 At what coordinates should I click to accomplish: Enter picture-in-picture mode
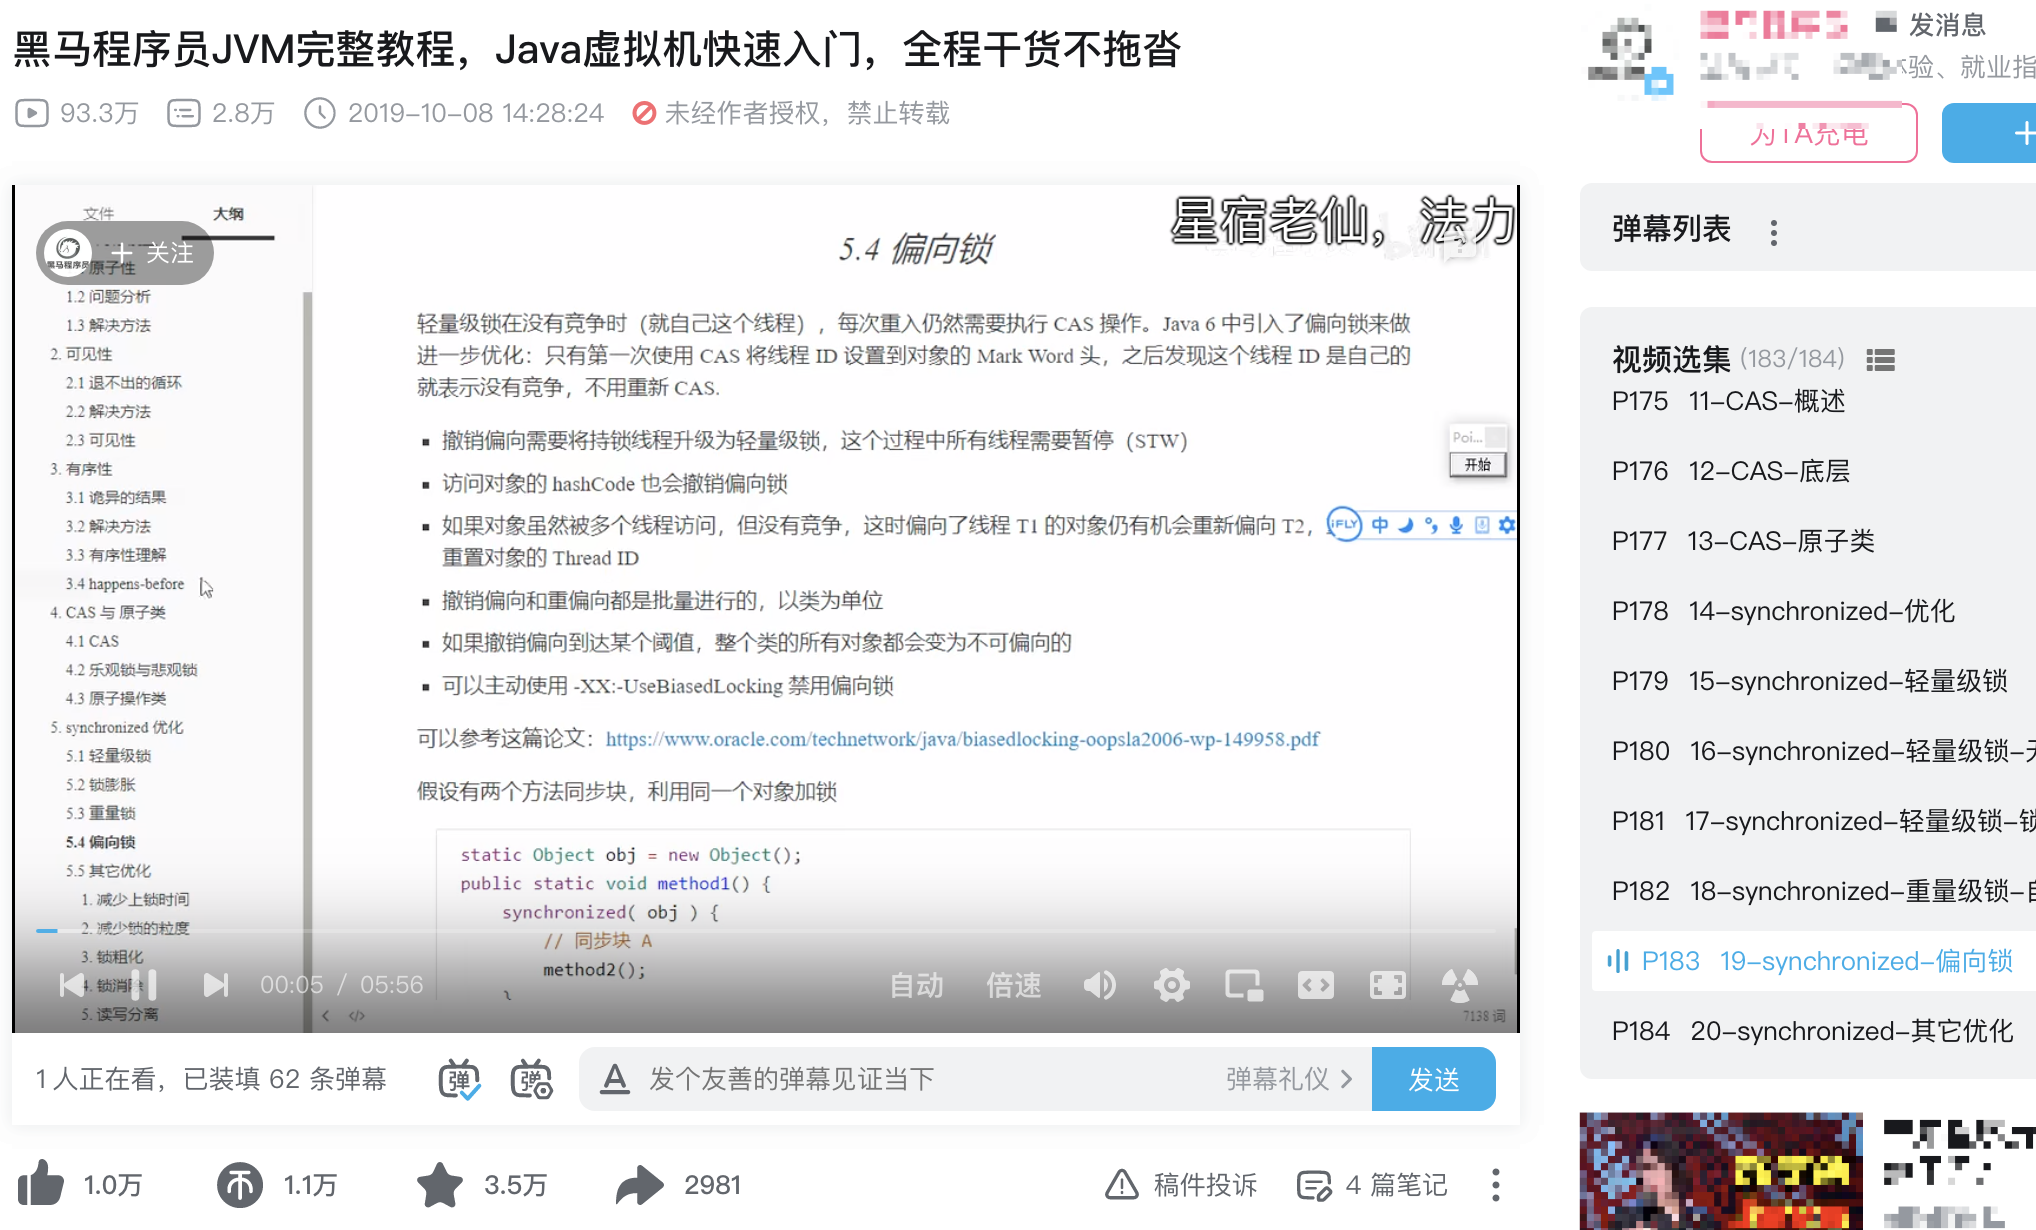coord(1244,985)
